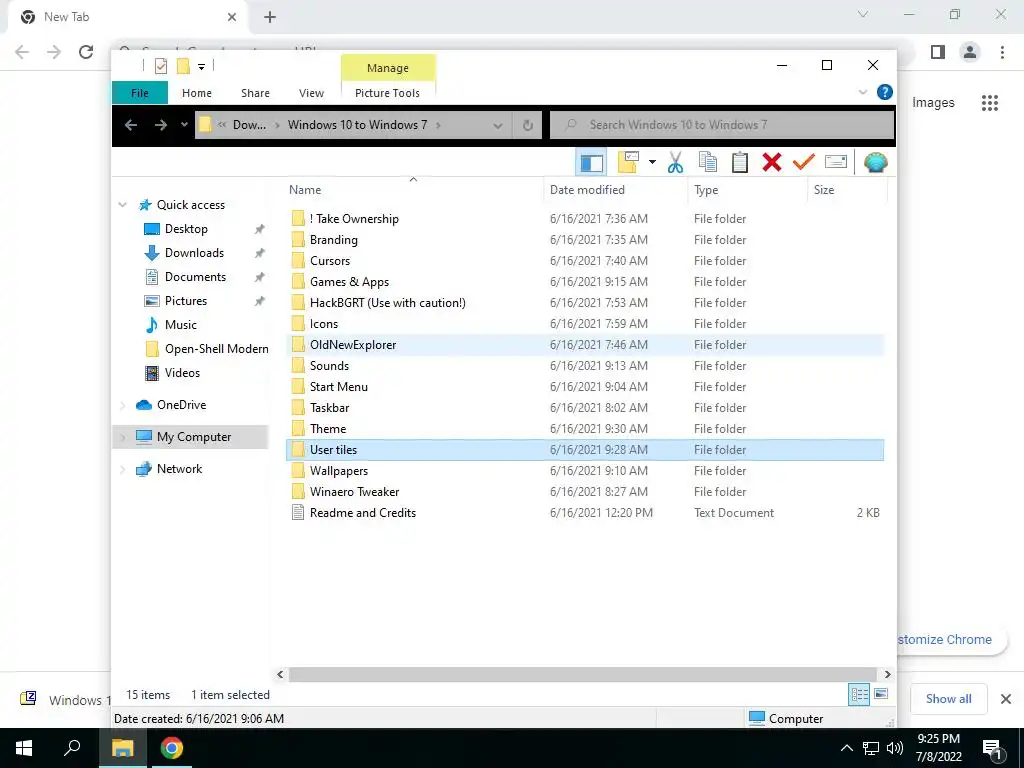1024x768 pixels.
Task: Click the folder options toolbar icon
Action: (628, 163)
